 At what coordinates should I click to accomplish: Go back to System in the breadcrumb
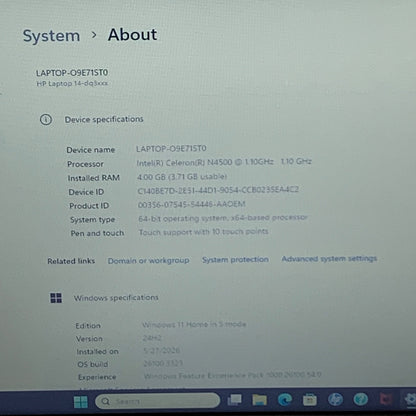[51, 36]
